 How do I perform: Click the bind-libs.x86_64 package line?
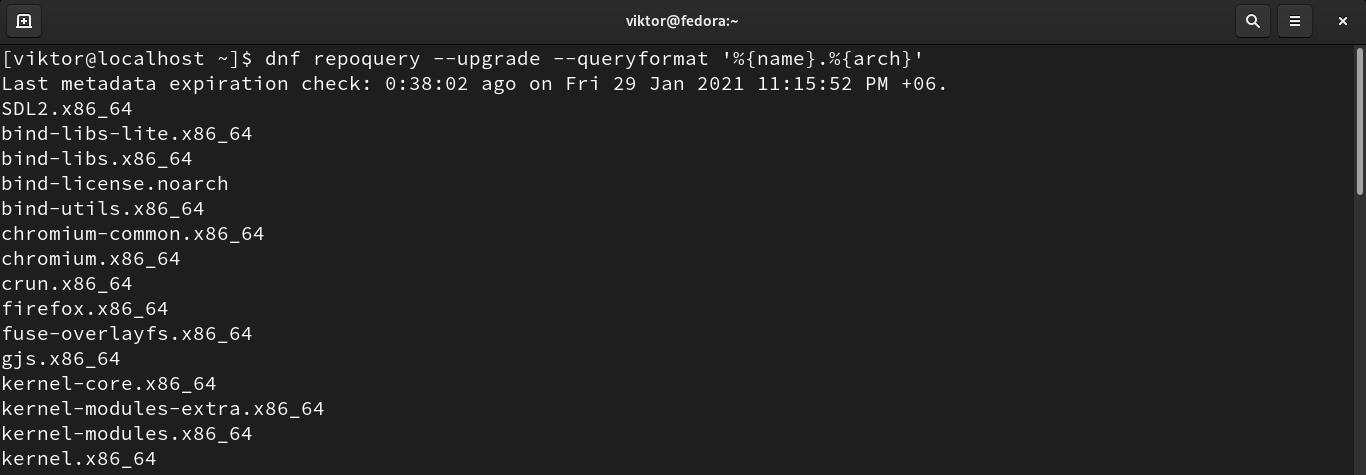97,159
